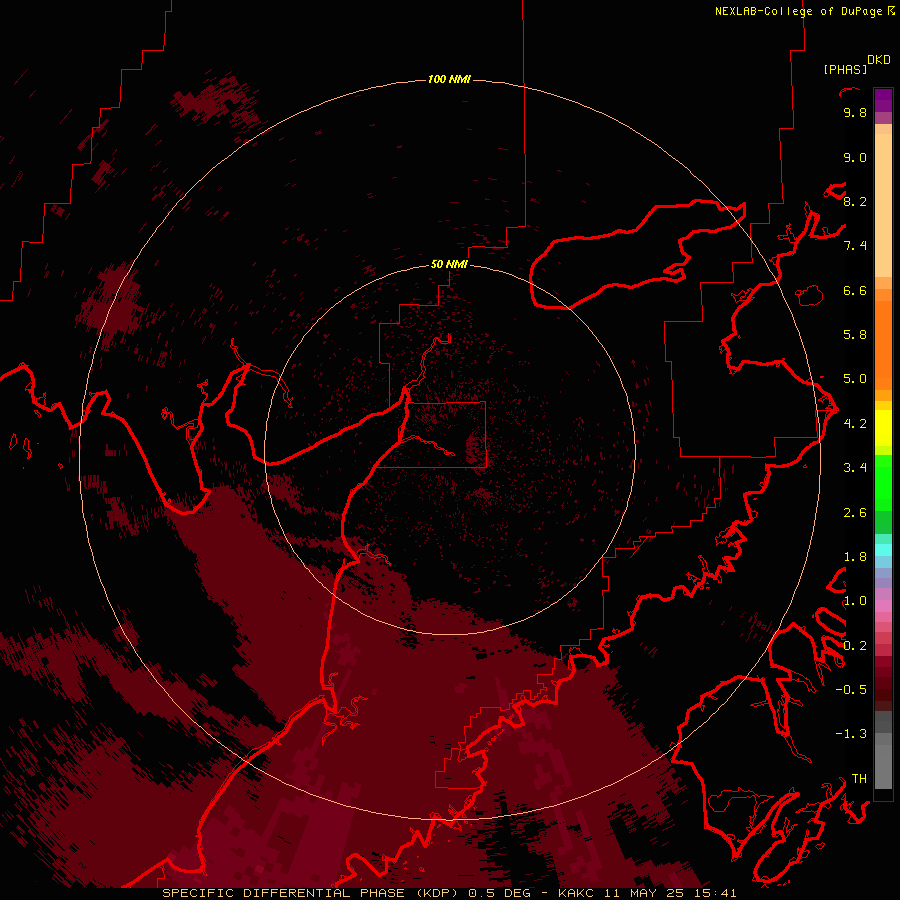Click the yellow segment of color bar
This screenshot has height=900, width=900.
883,428
